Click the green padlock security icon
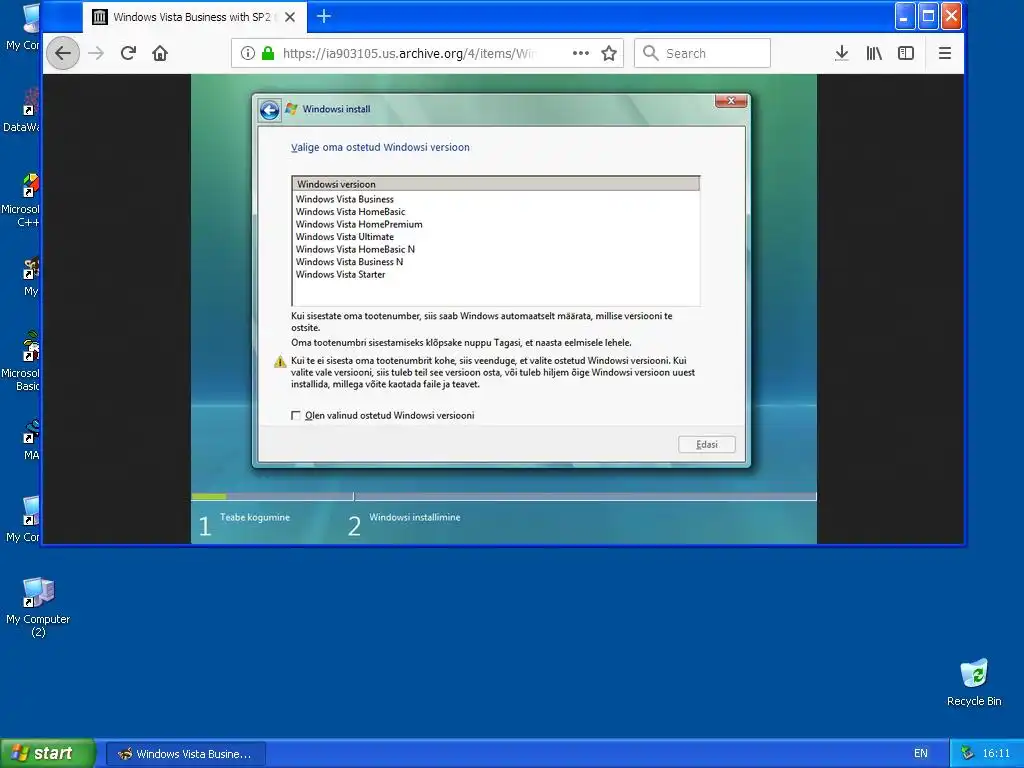The image size is (1024, 768). 268,53
